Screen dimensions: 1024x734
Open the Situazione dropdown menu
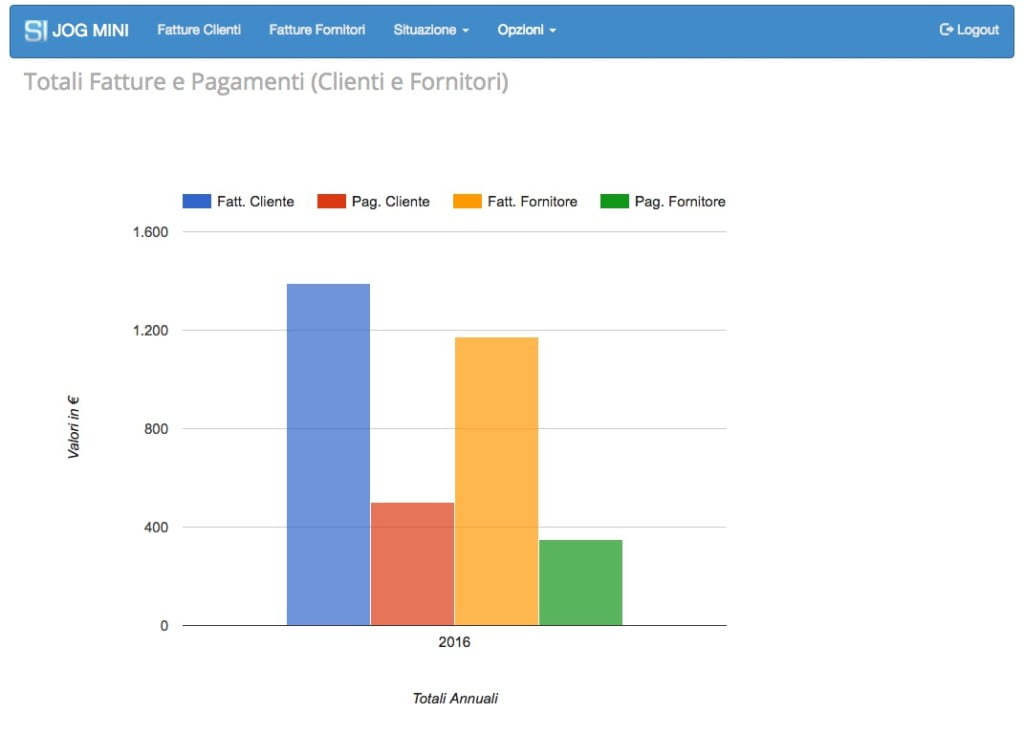point(431,30)
